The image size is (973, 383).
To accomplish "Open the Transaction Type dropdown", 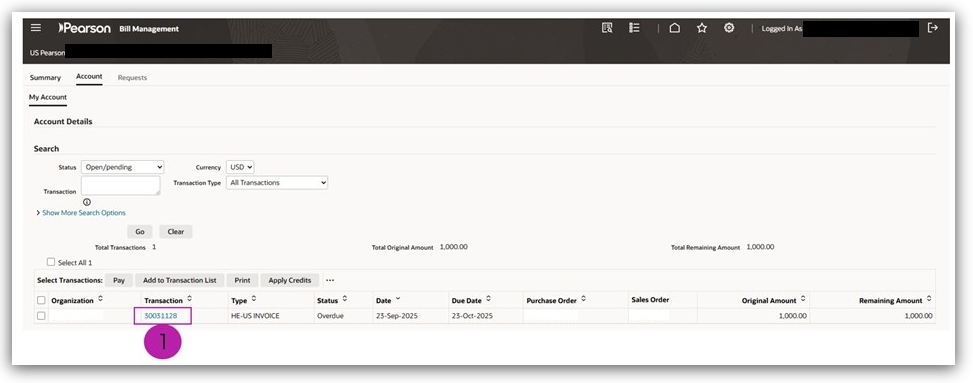I will tap(277, 182).
